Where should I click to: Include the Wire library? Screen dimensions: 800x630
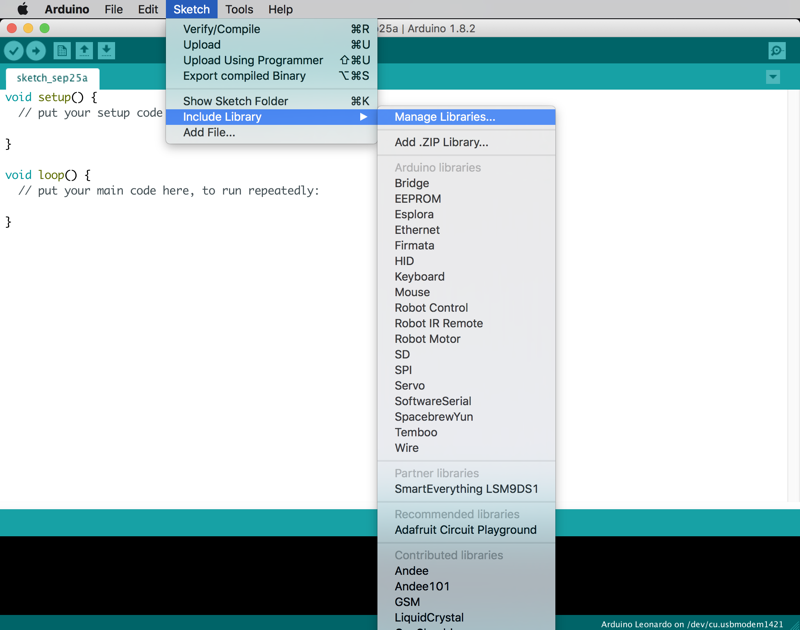point(466,448)
